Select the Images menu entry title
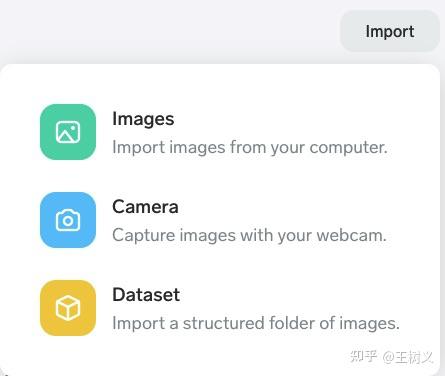The width and height of the screenshot is (445, 376). (x=143, y=119)
